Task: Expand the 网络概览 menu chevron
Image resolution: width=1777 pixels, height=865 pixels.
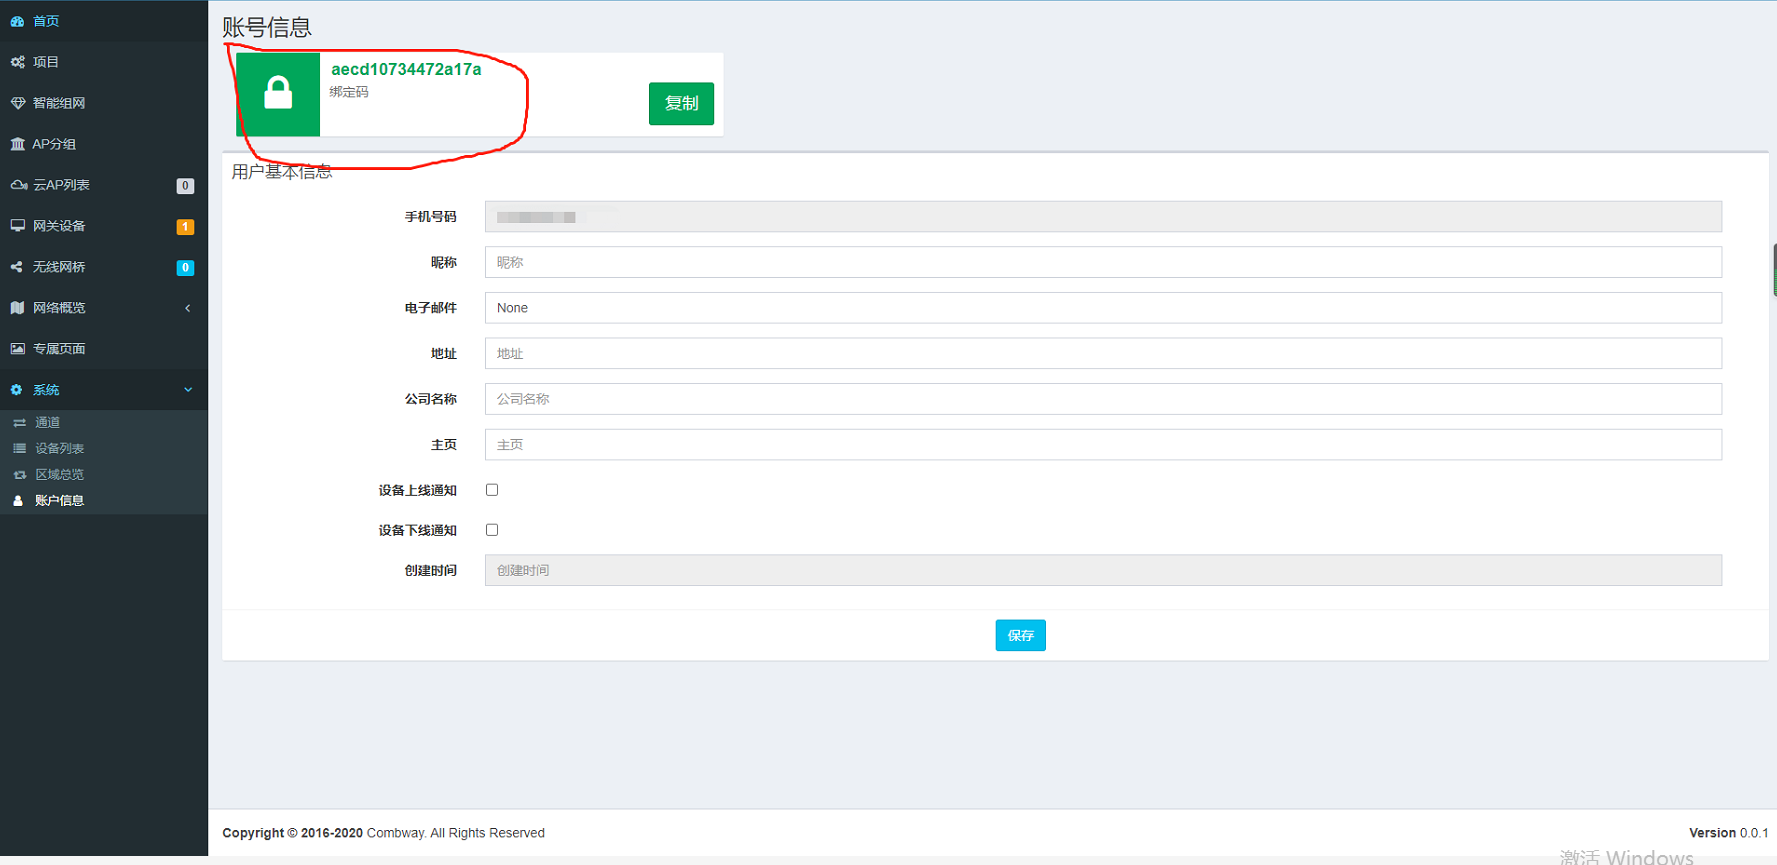Action: coord(188,308)
